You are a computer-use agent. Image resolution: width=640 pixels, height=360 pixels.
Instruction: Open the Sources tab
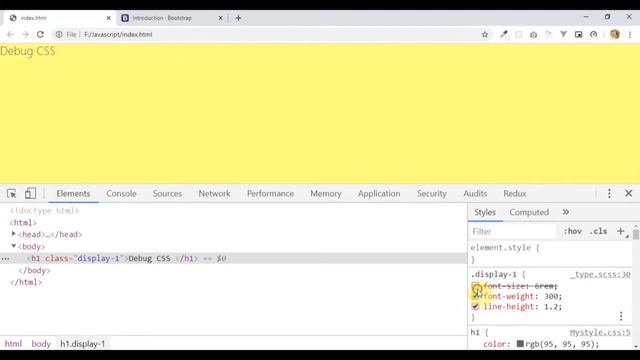click(x=167, y=193)
